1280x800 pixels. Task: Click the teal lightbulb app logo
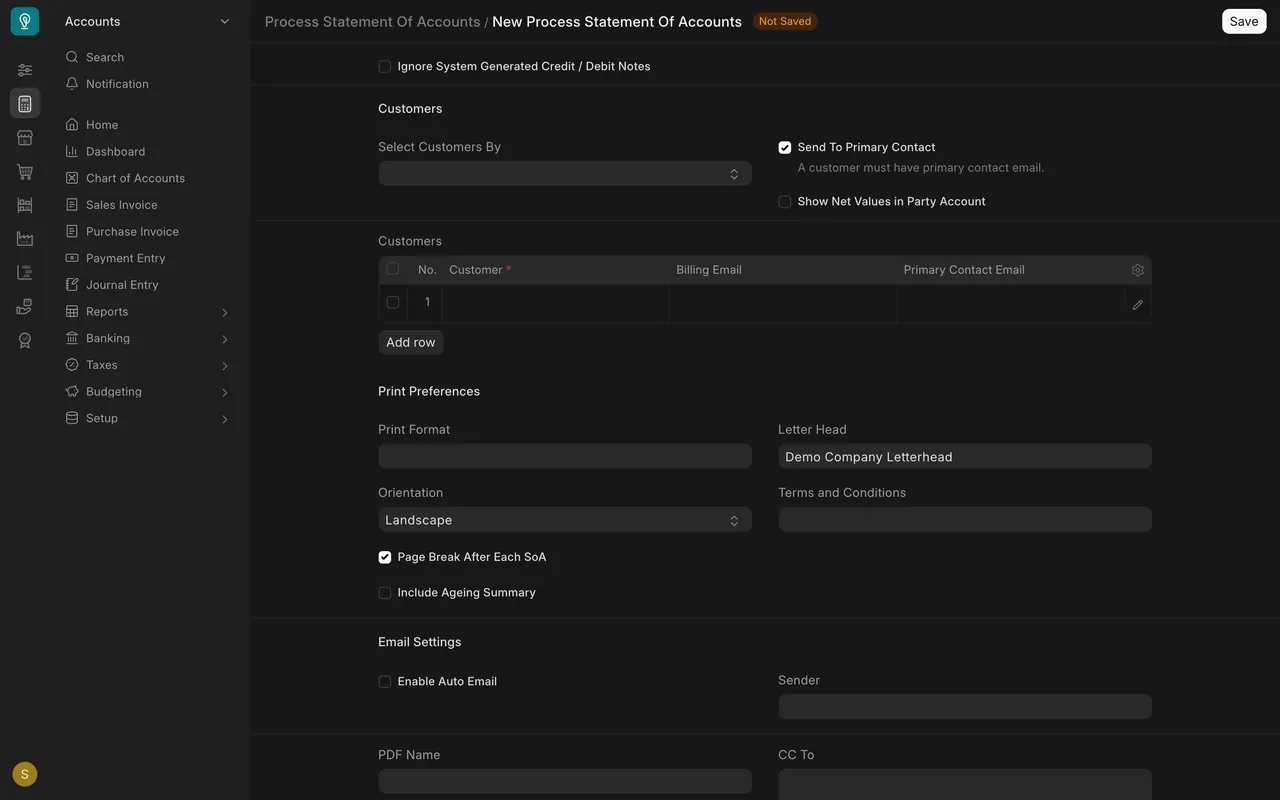(25, 21)
